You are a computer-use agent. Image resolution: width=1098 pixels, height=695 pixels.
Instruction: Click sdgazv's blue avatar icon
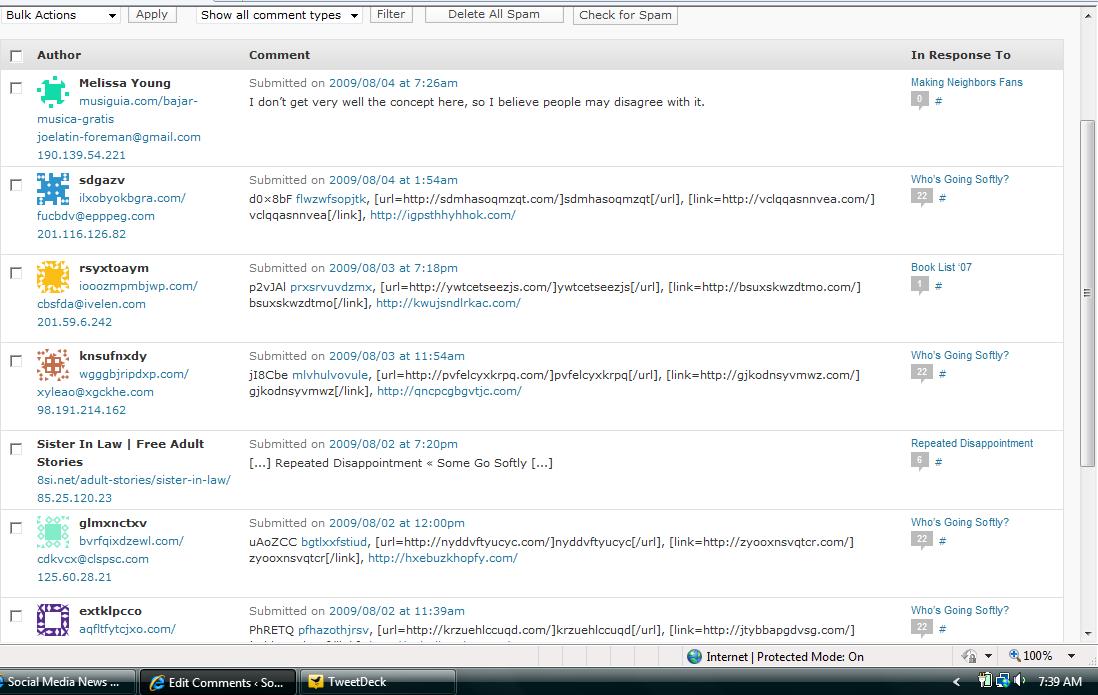point(53,188)
